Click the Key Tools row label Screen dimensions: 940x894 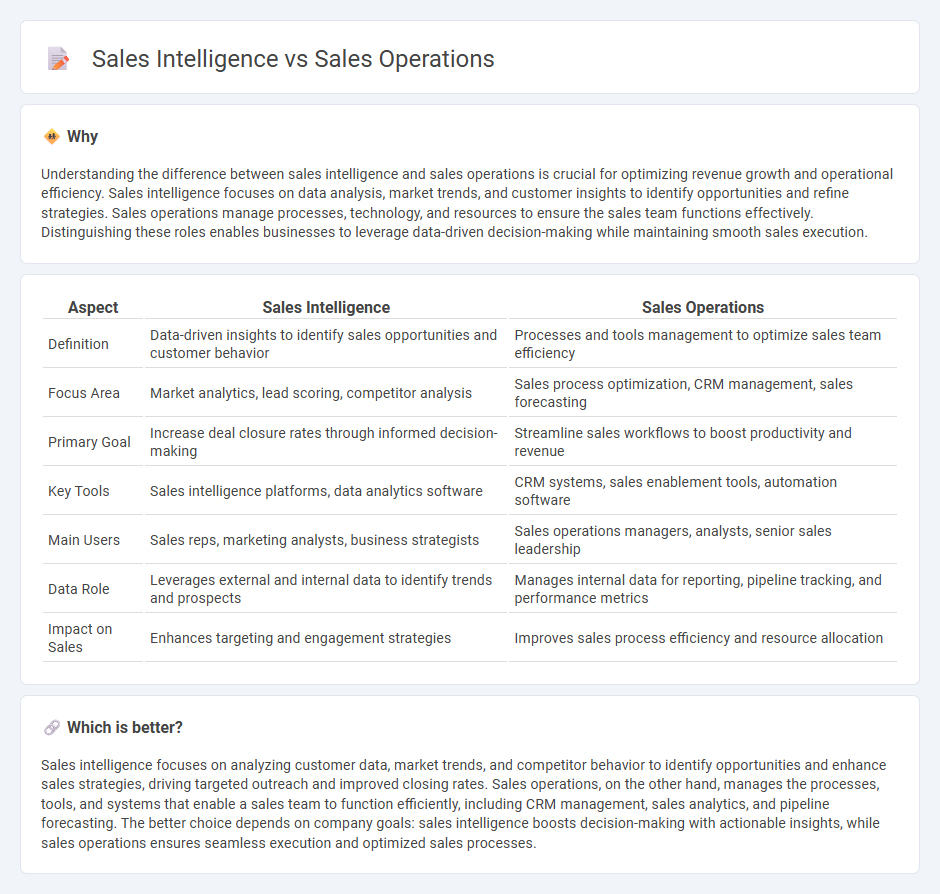79,492
